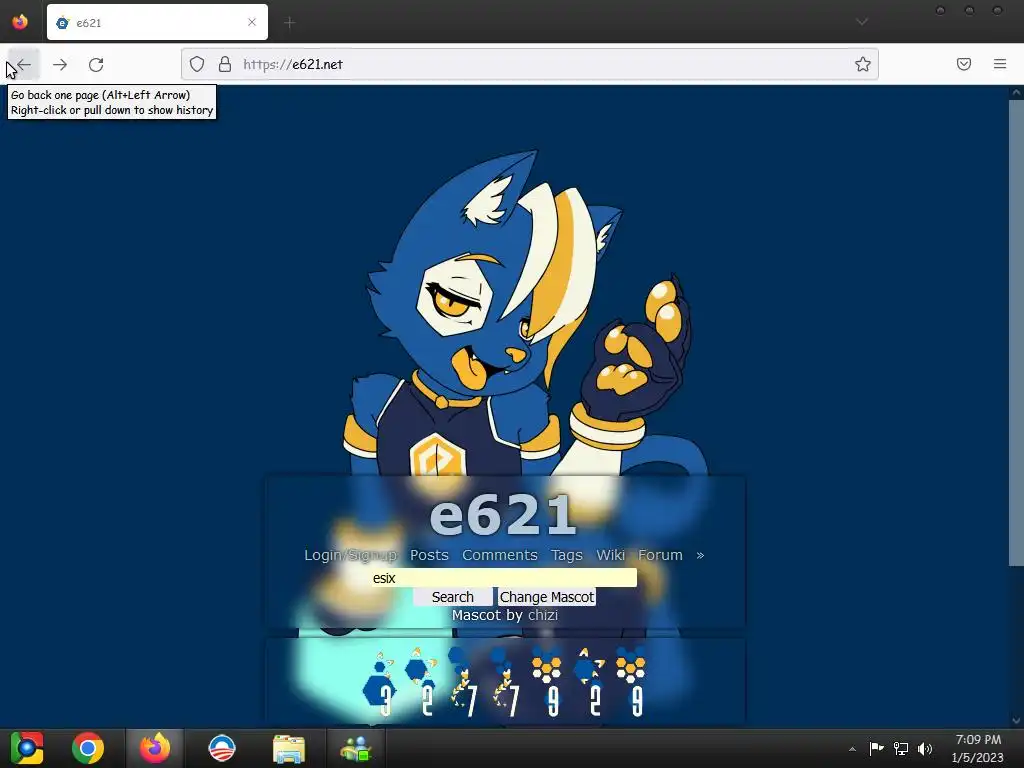The height and width of the screenshot is (768, 1024).
Task: Click the page vertical scrollbar thumb
Action: (x=1016, y=332)
